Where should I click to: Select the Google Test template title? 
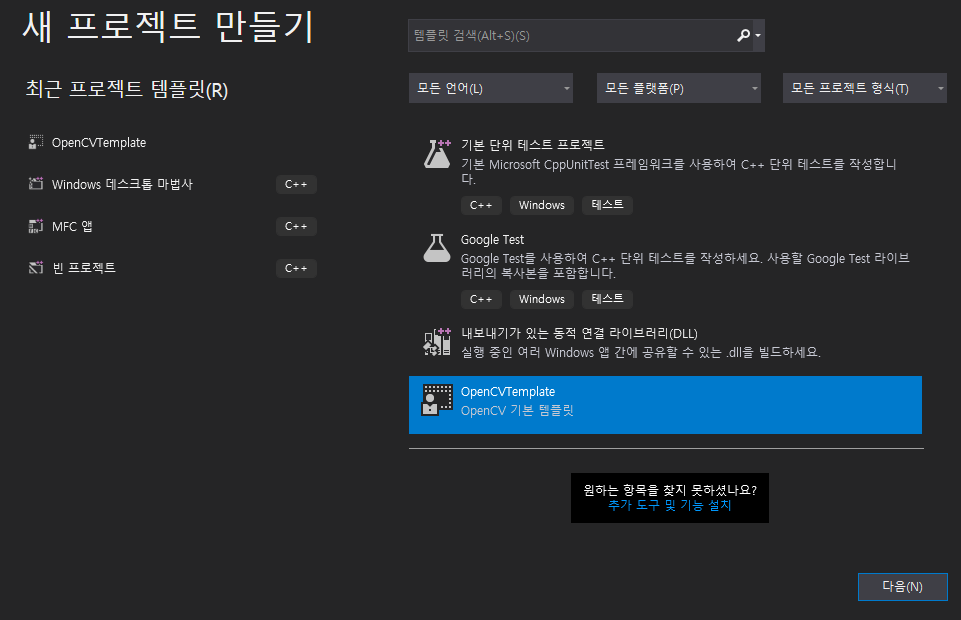tap(492, 240)
